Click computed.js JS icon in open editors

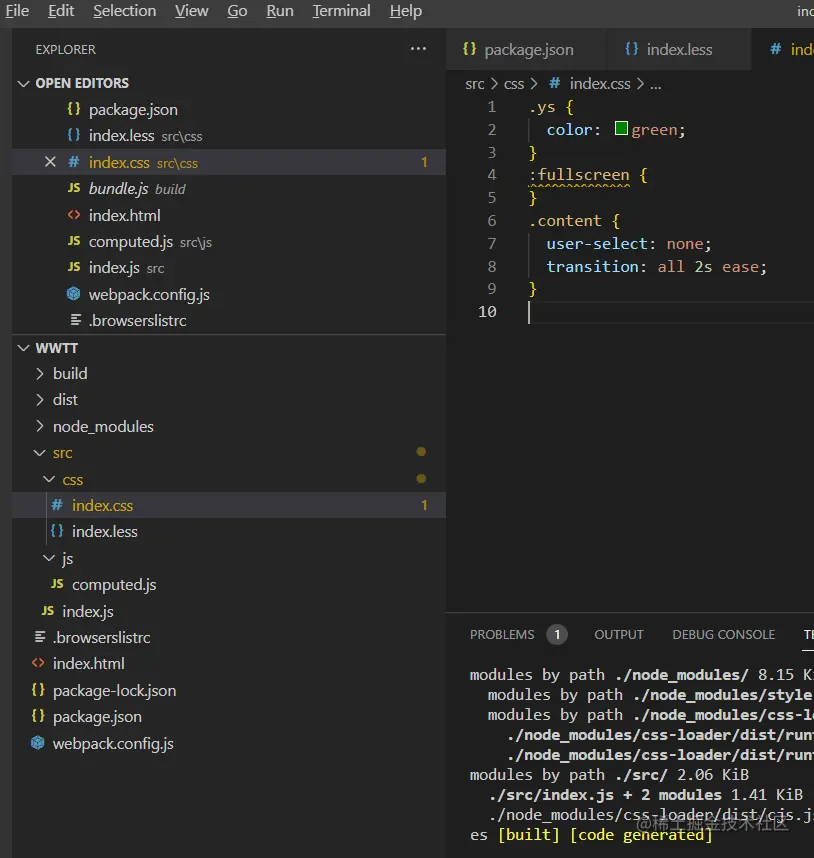(74, 241)
